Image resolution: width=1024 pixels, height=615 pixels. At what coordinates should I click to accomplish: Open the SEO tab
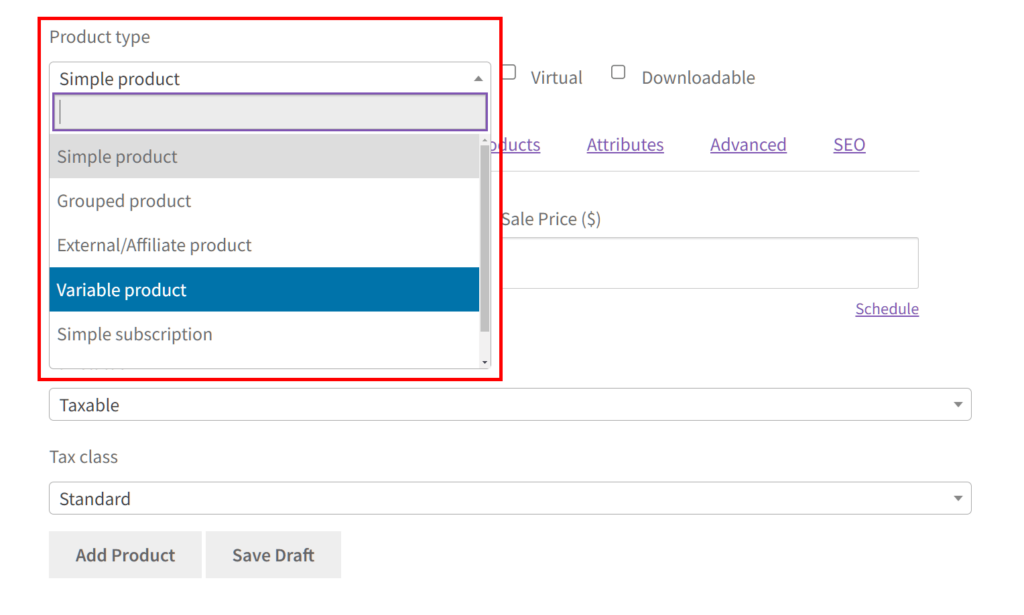(x=849, y=145)
